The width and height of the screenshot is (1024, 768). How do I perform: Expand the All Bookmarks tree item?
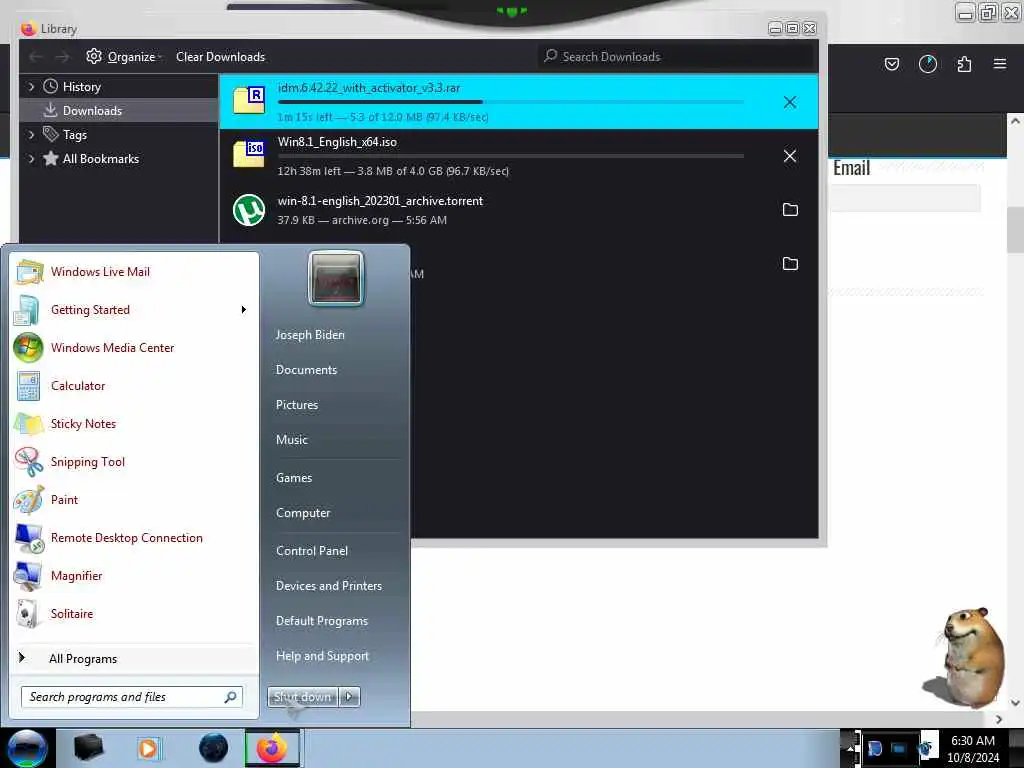(31, 159)
